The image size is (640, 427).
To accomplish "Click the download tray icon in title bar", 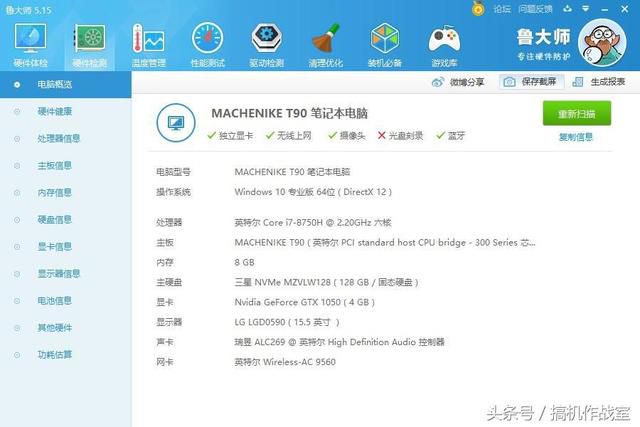I will pos(567,9).
